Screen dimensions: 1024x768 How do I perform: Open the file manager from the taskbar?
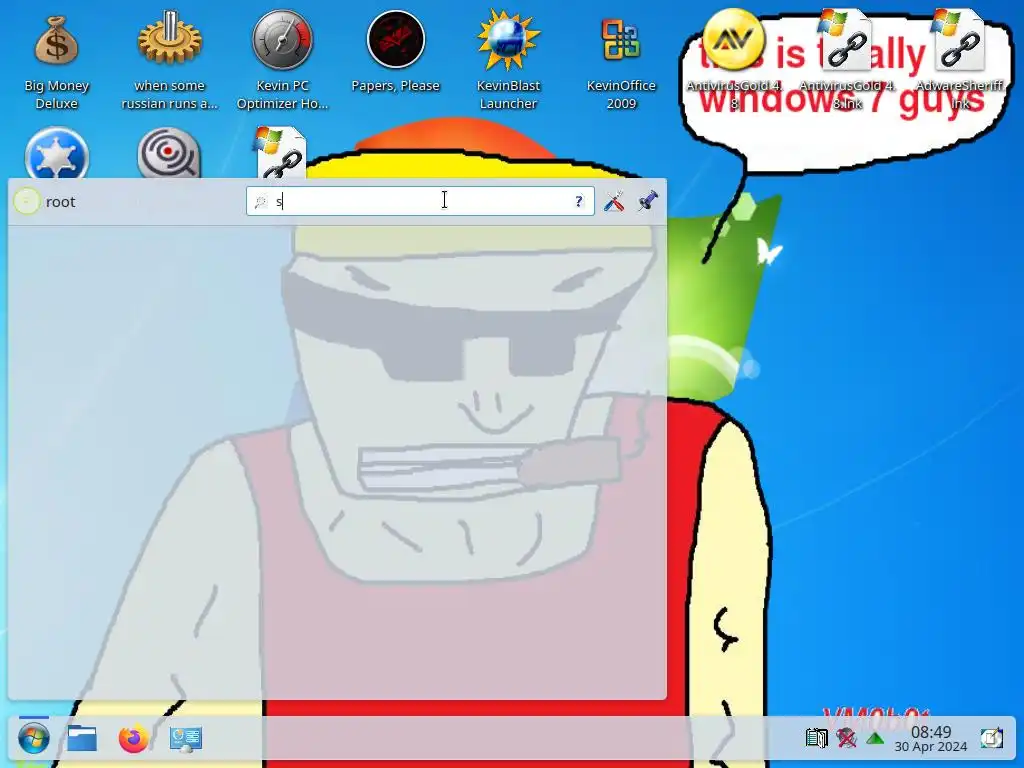(x=82, y=739)
